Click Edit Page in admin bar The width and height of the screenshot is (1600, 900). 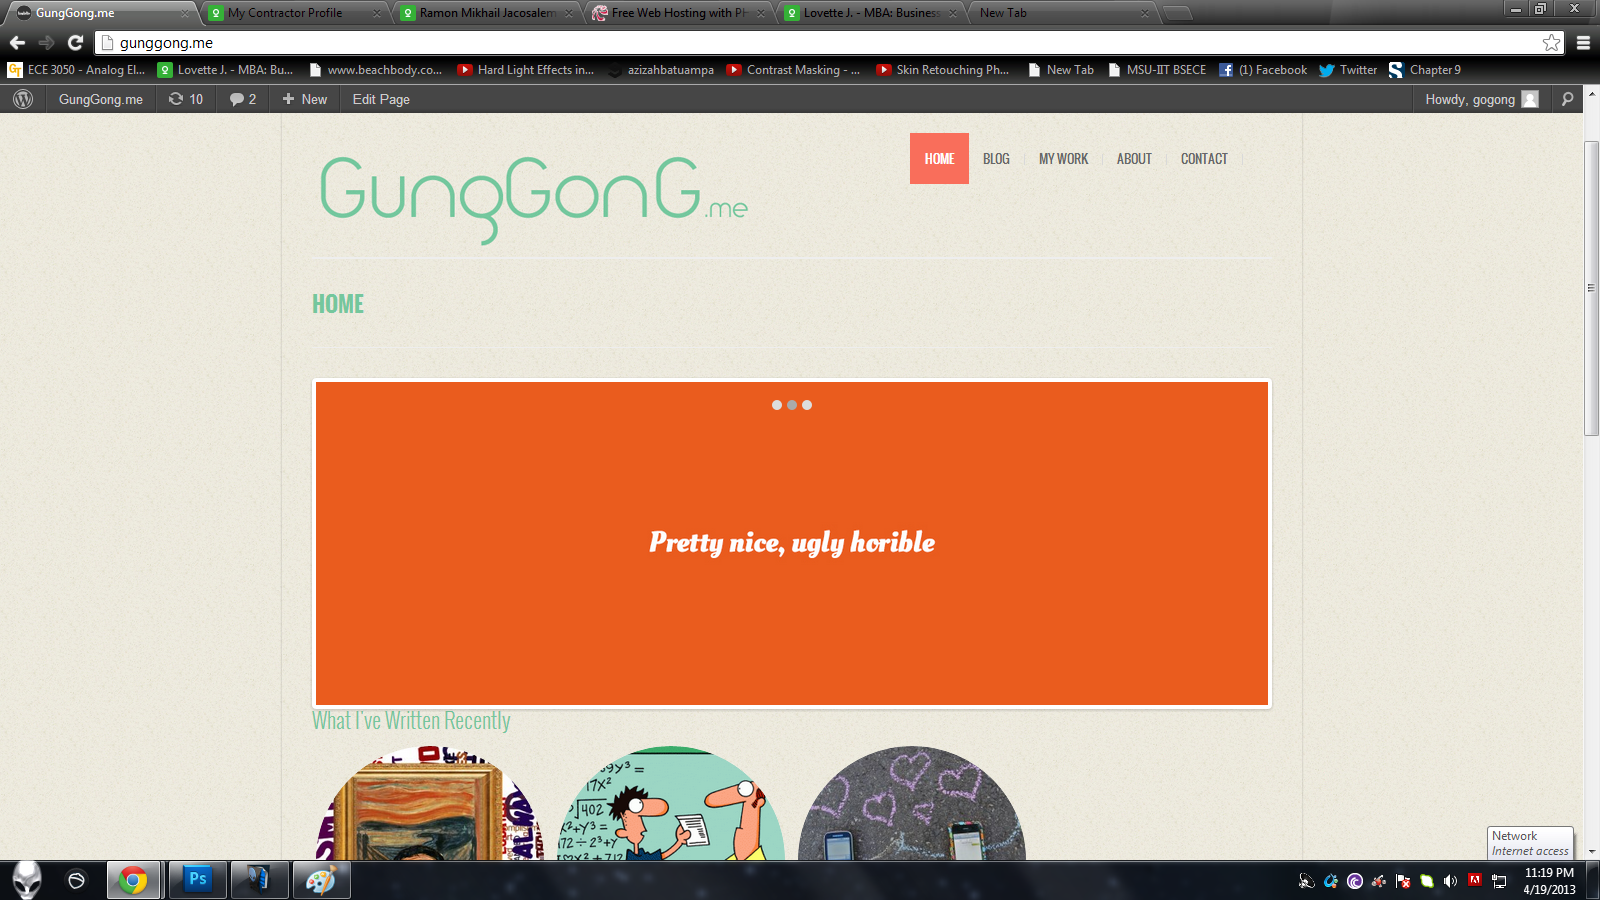point(381,99)
